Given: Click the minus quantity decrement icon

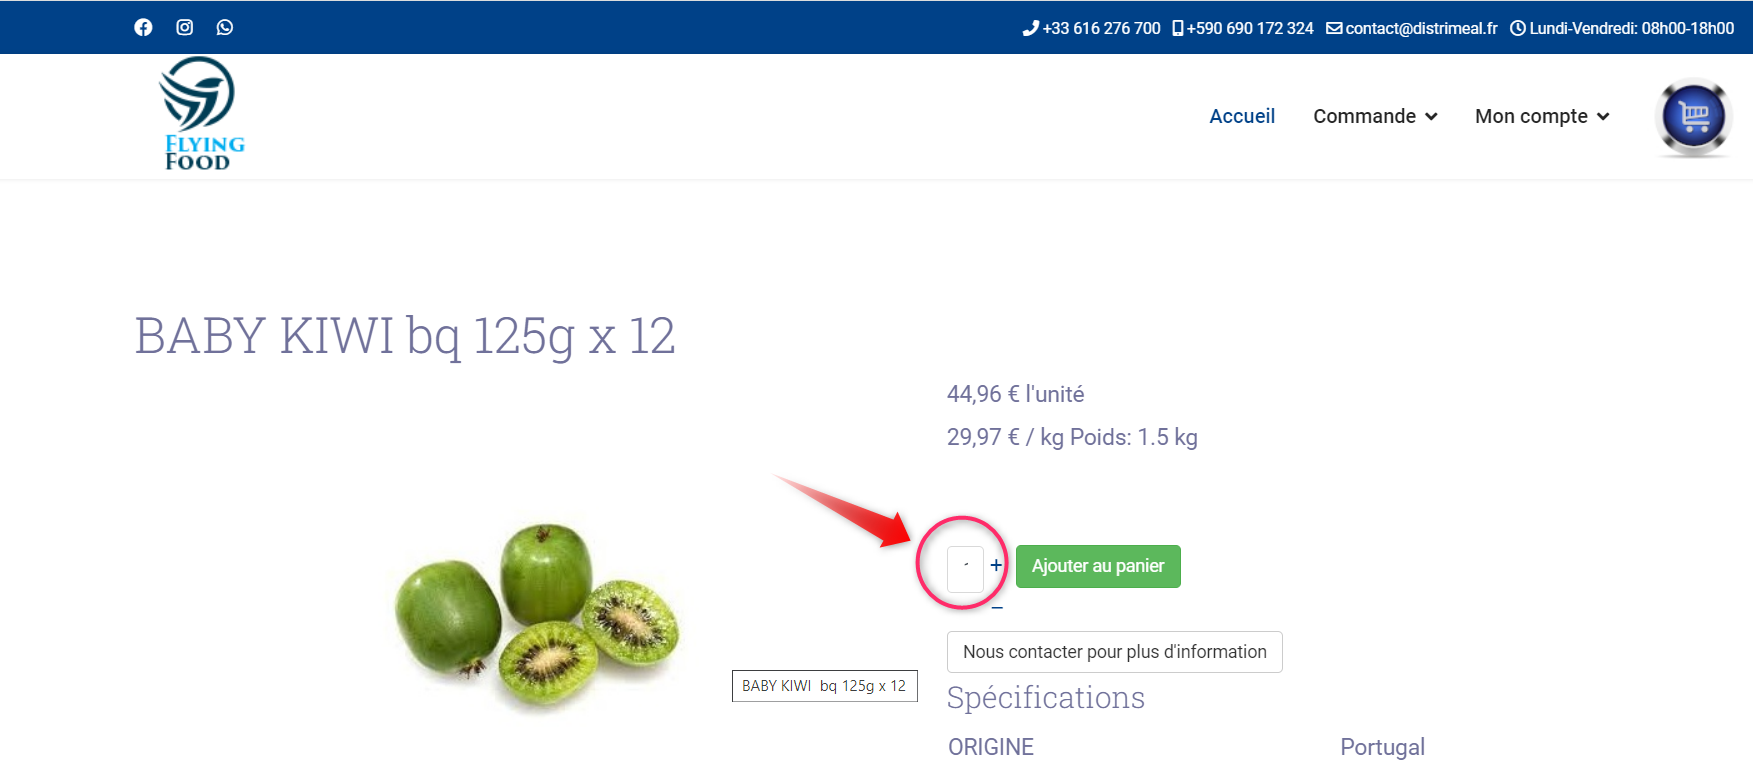Looking at the screenshot, I should 997,607.
